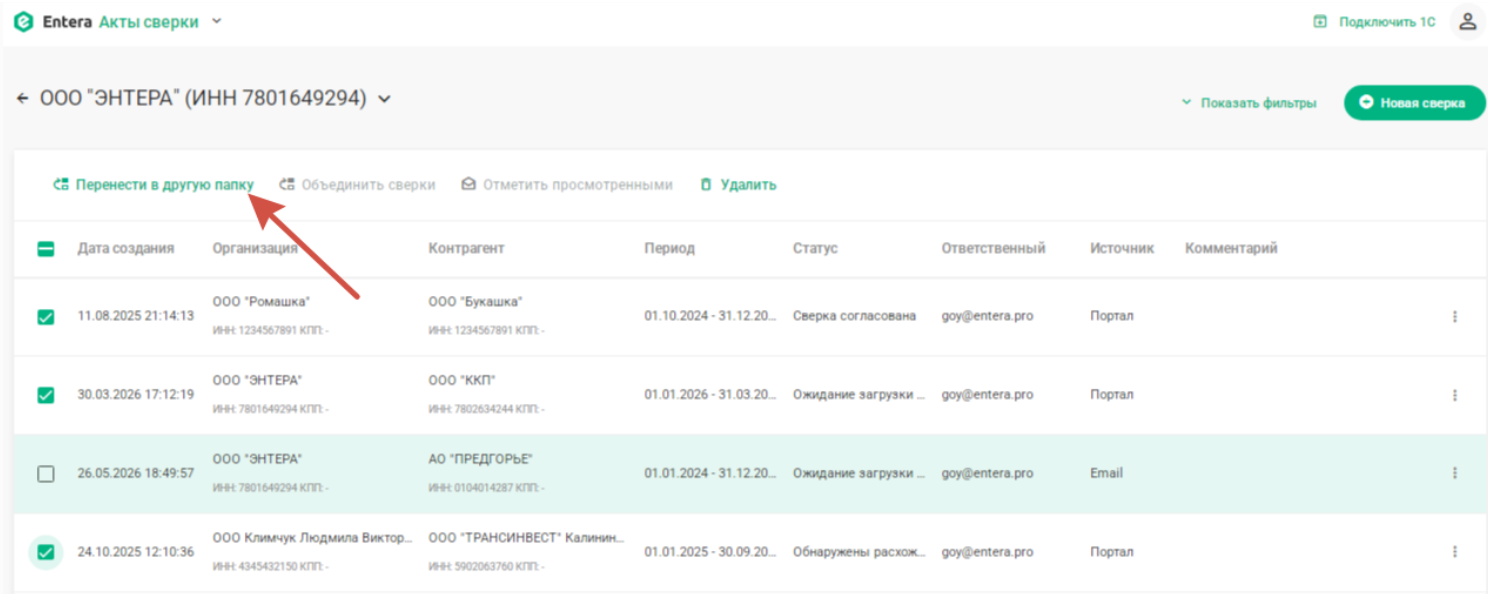1488x594 pixels.
Task: Click date 26.05.2026 18:49:57
Action: 136,473
